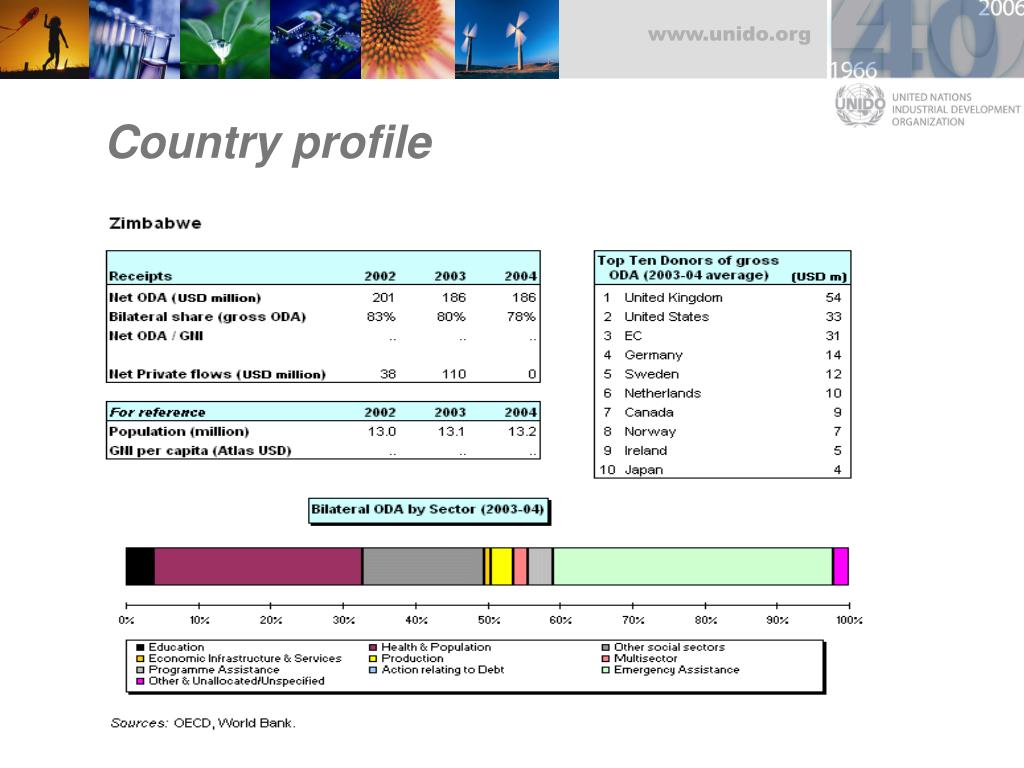Select the orange flower banner photo
This screenshot has height=768, width=1024.
coord(408,39)
